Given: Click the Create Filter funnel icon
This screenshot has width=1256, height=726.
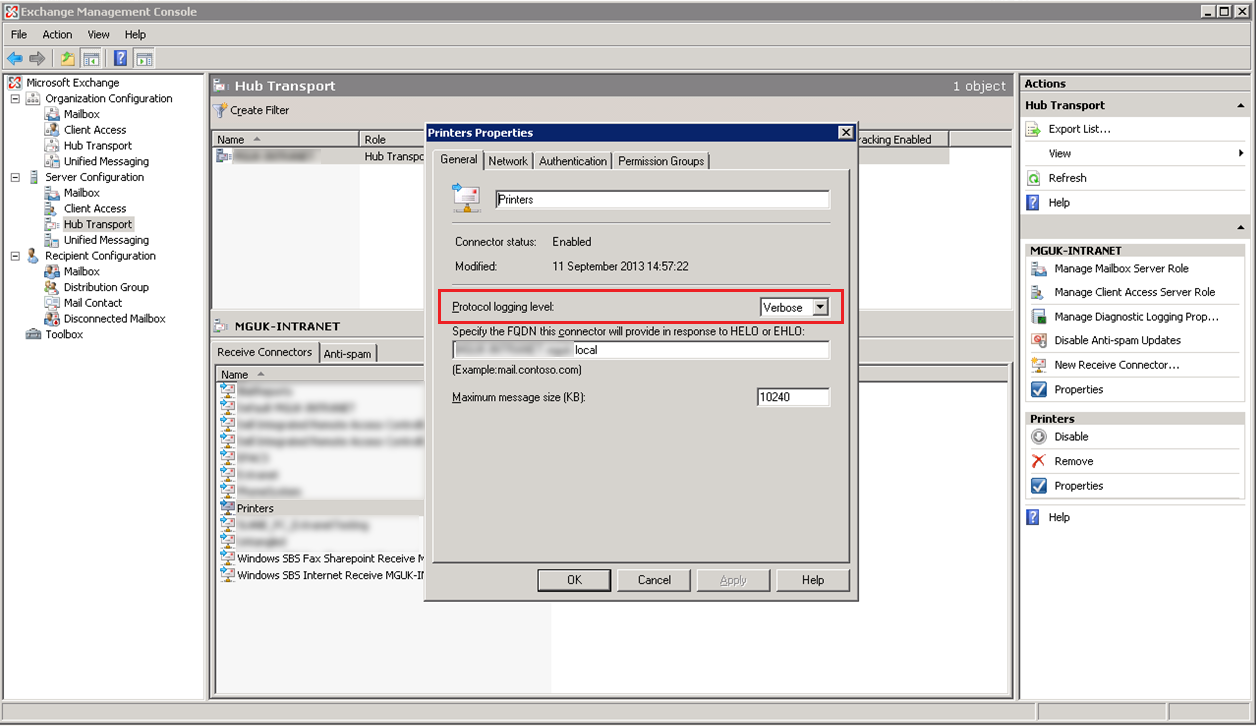Looking at the screenshot, I should pyautogui.click(x=220, y=110).
